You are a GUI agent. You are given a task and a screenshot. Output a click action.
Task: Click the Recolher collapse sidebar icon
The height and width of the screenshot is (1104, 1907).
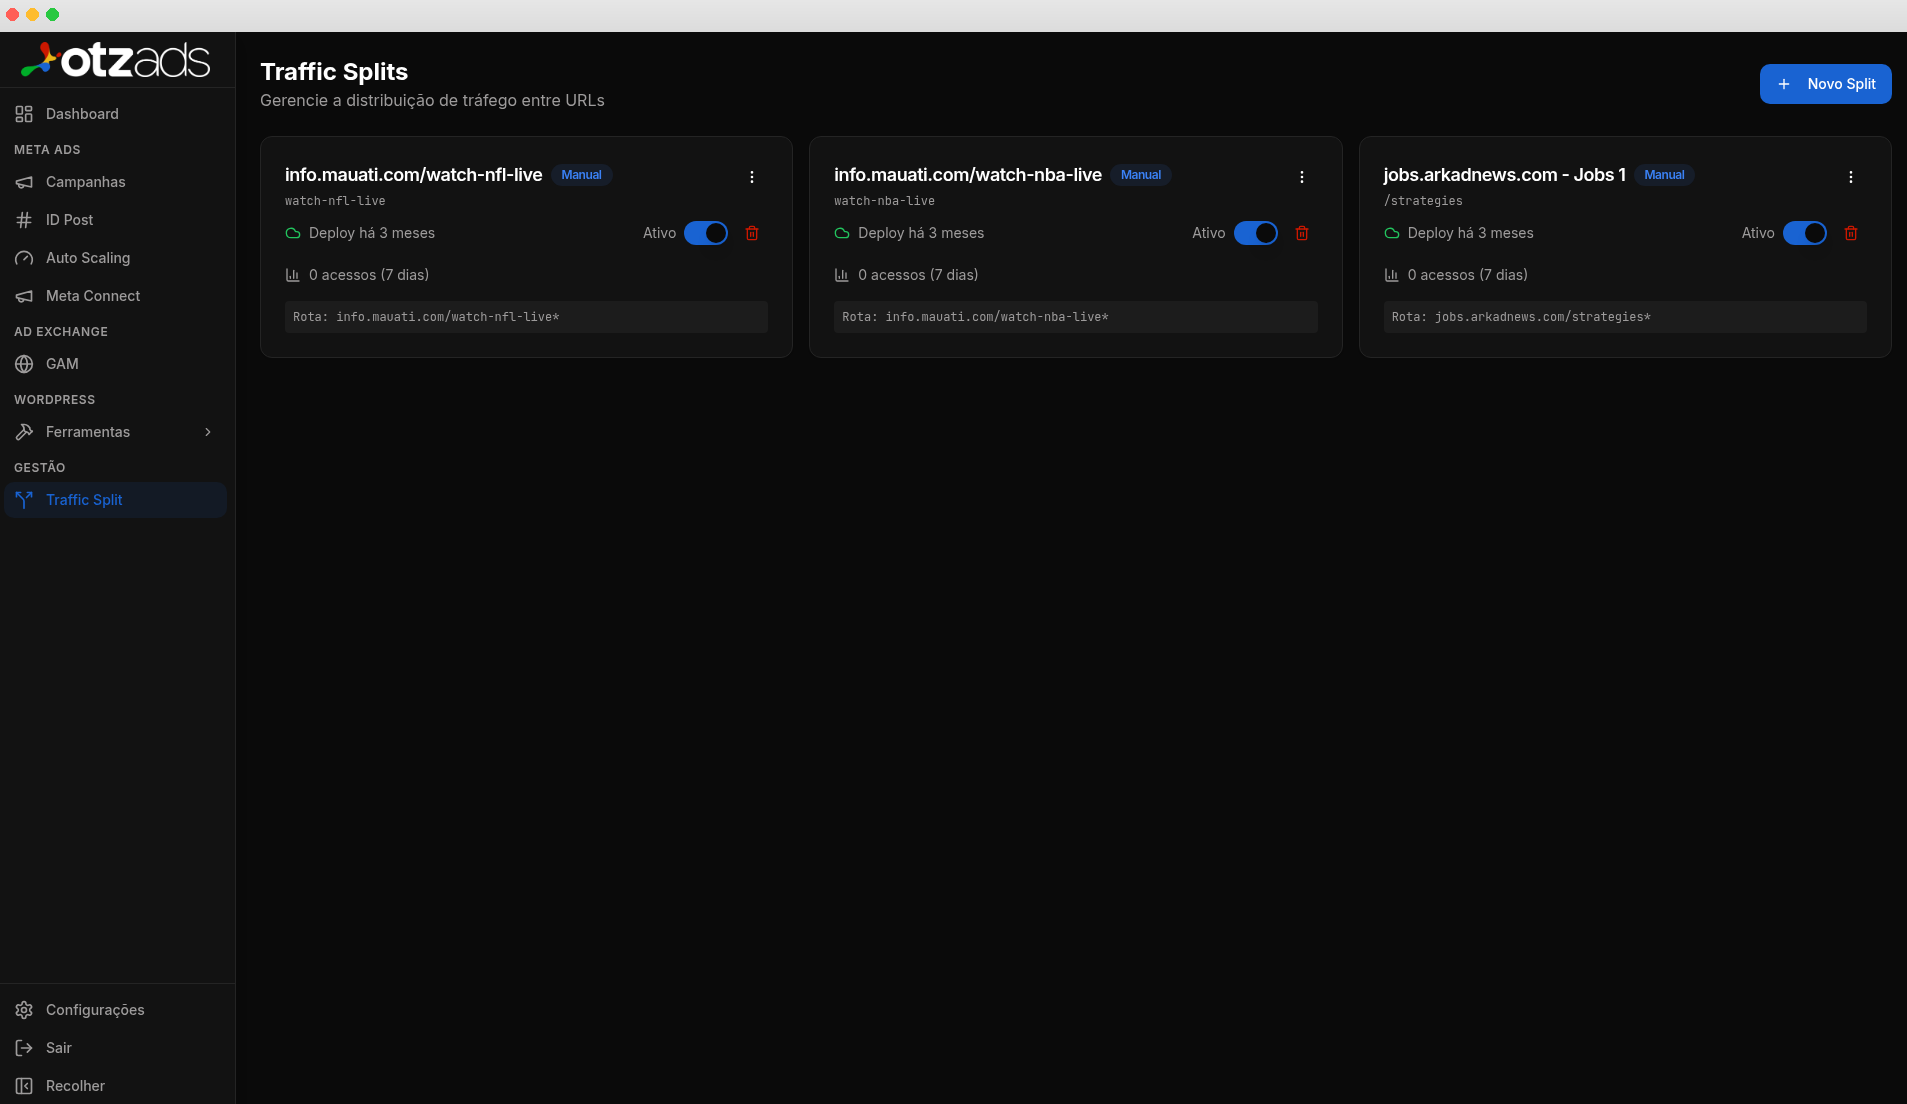[x=24, y=1086]
